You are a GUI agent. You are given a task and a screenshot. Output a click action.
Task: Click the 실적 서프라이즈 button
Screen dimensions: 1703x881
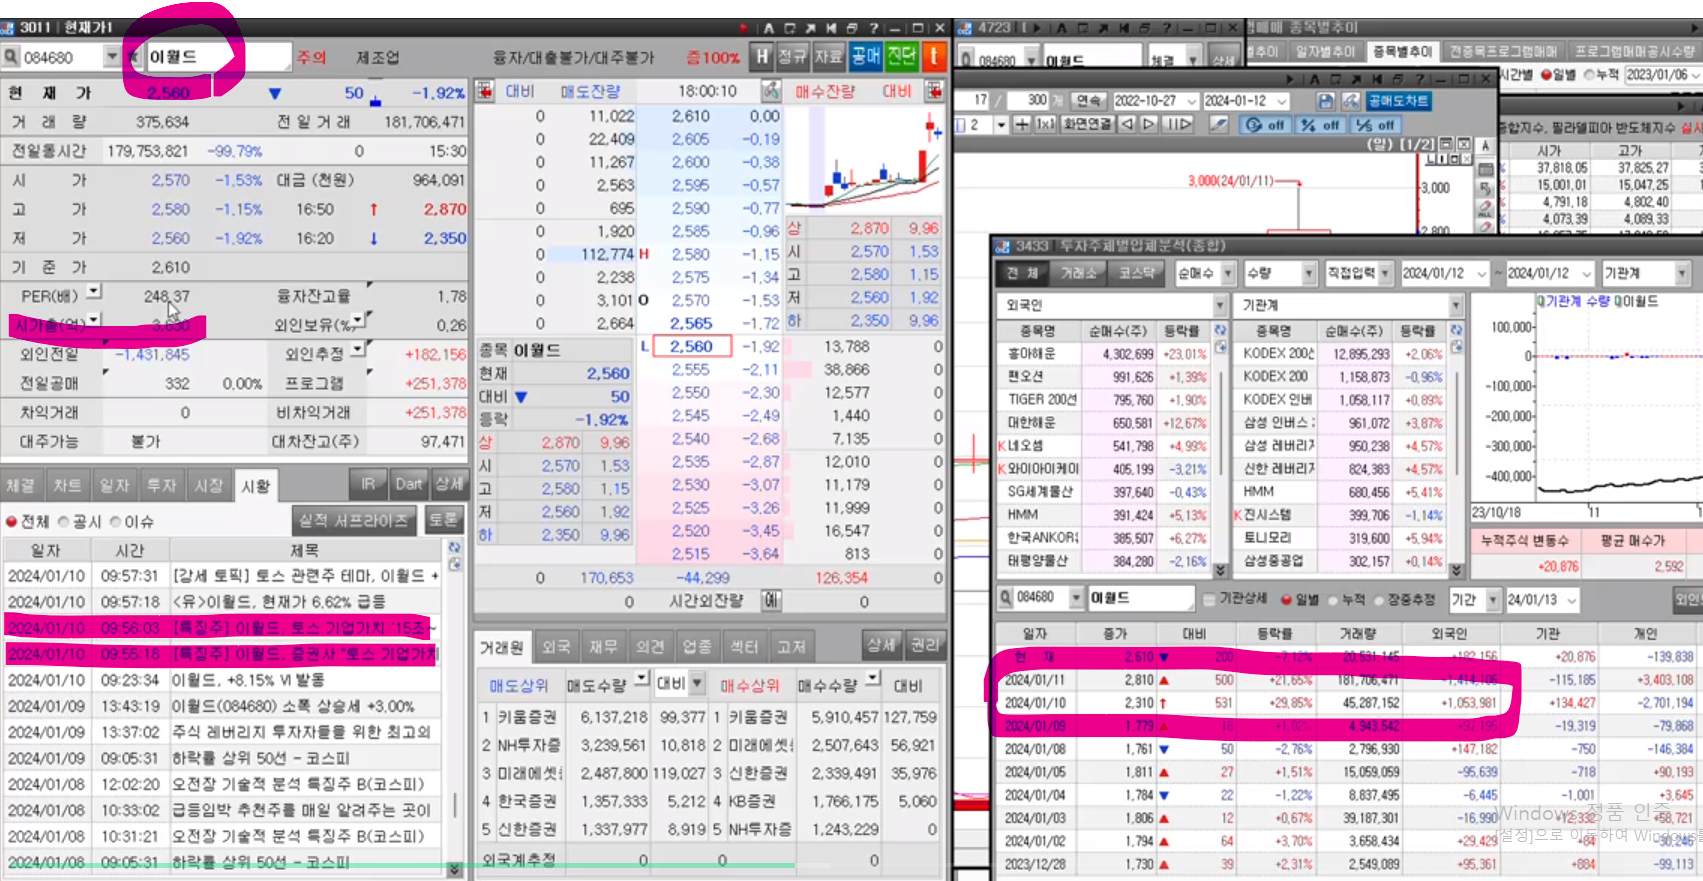pos(353,520)
